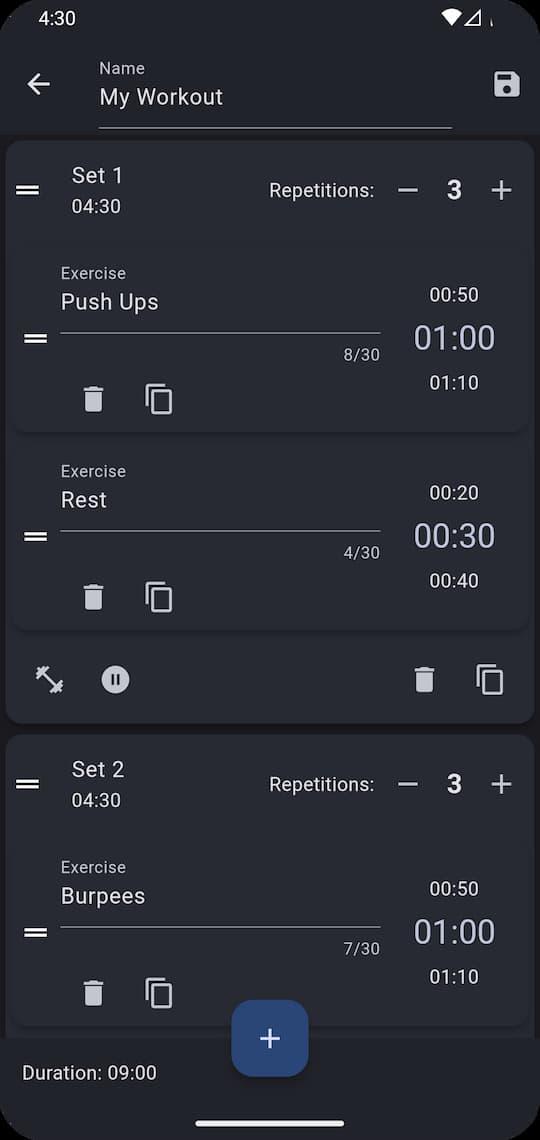The width and height of the screenshot is (540, 1140).
Task: Decrease Set 1 repetitions
Action: pyautogui.click(x=408, y=190)
